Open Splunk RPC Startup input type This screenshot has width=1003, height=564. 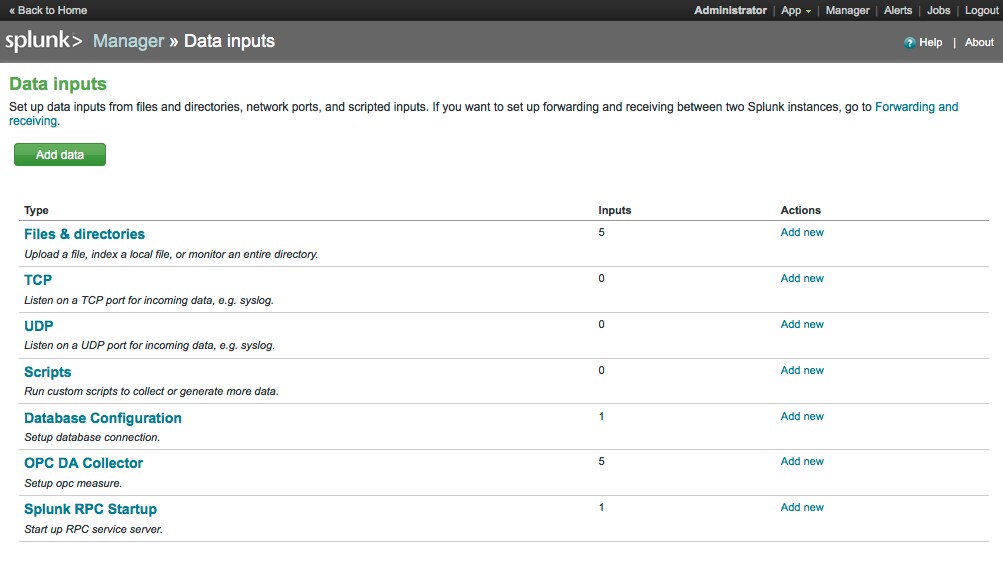(90, 509)
